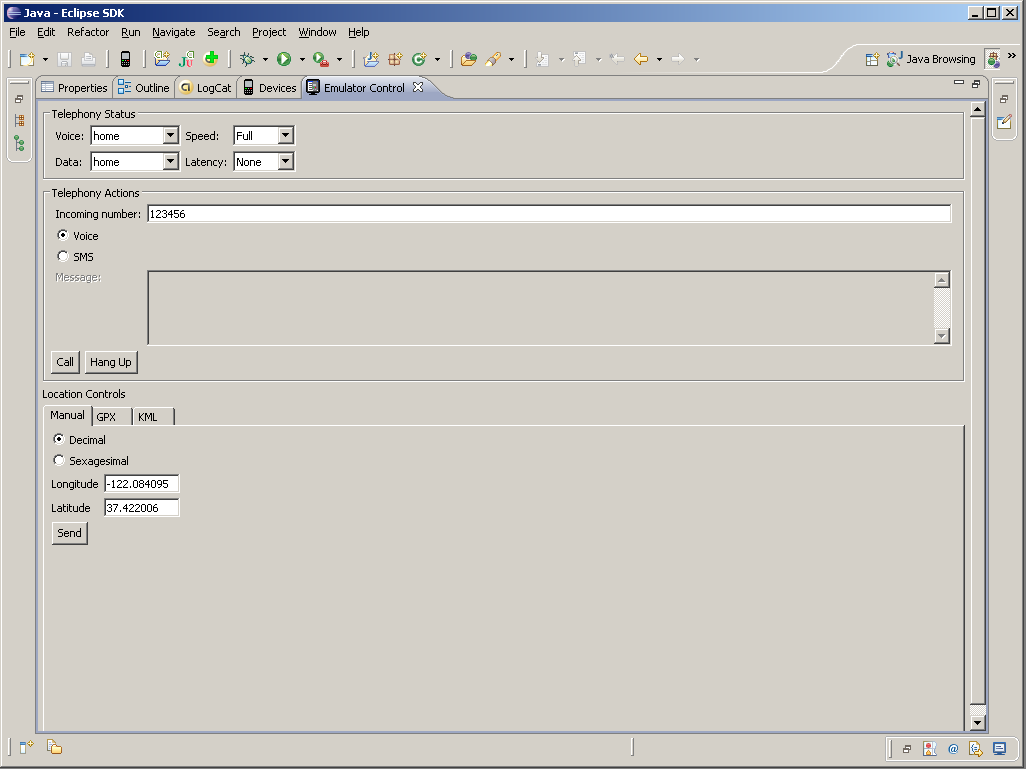Expand the New Java Class dropdown arrow

point(437,60)
